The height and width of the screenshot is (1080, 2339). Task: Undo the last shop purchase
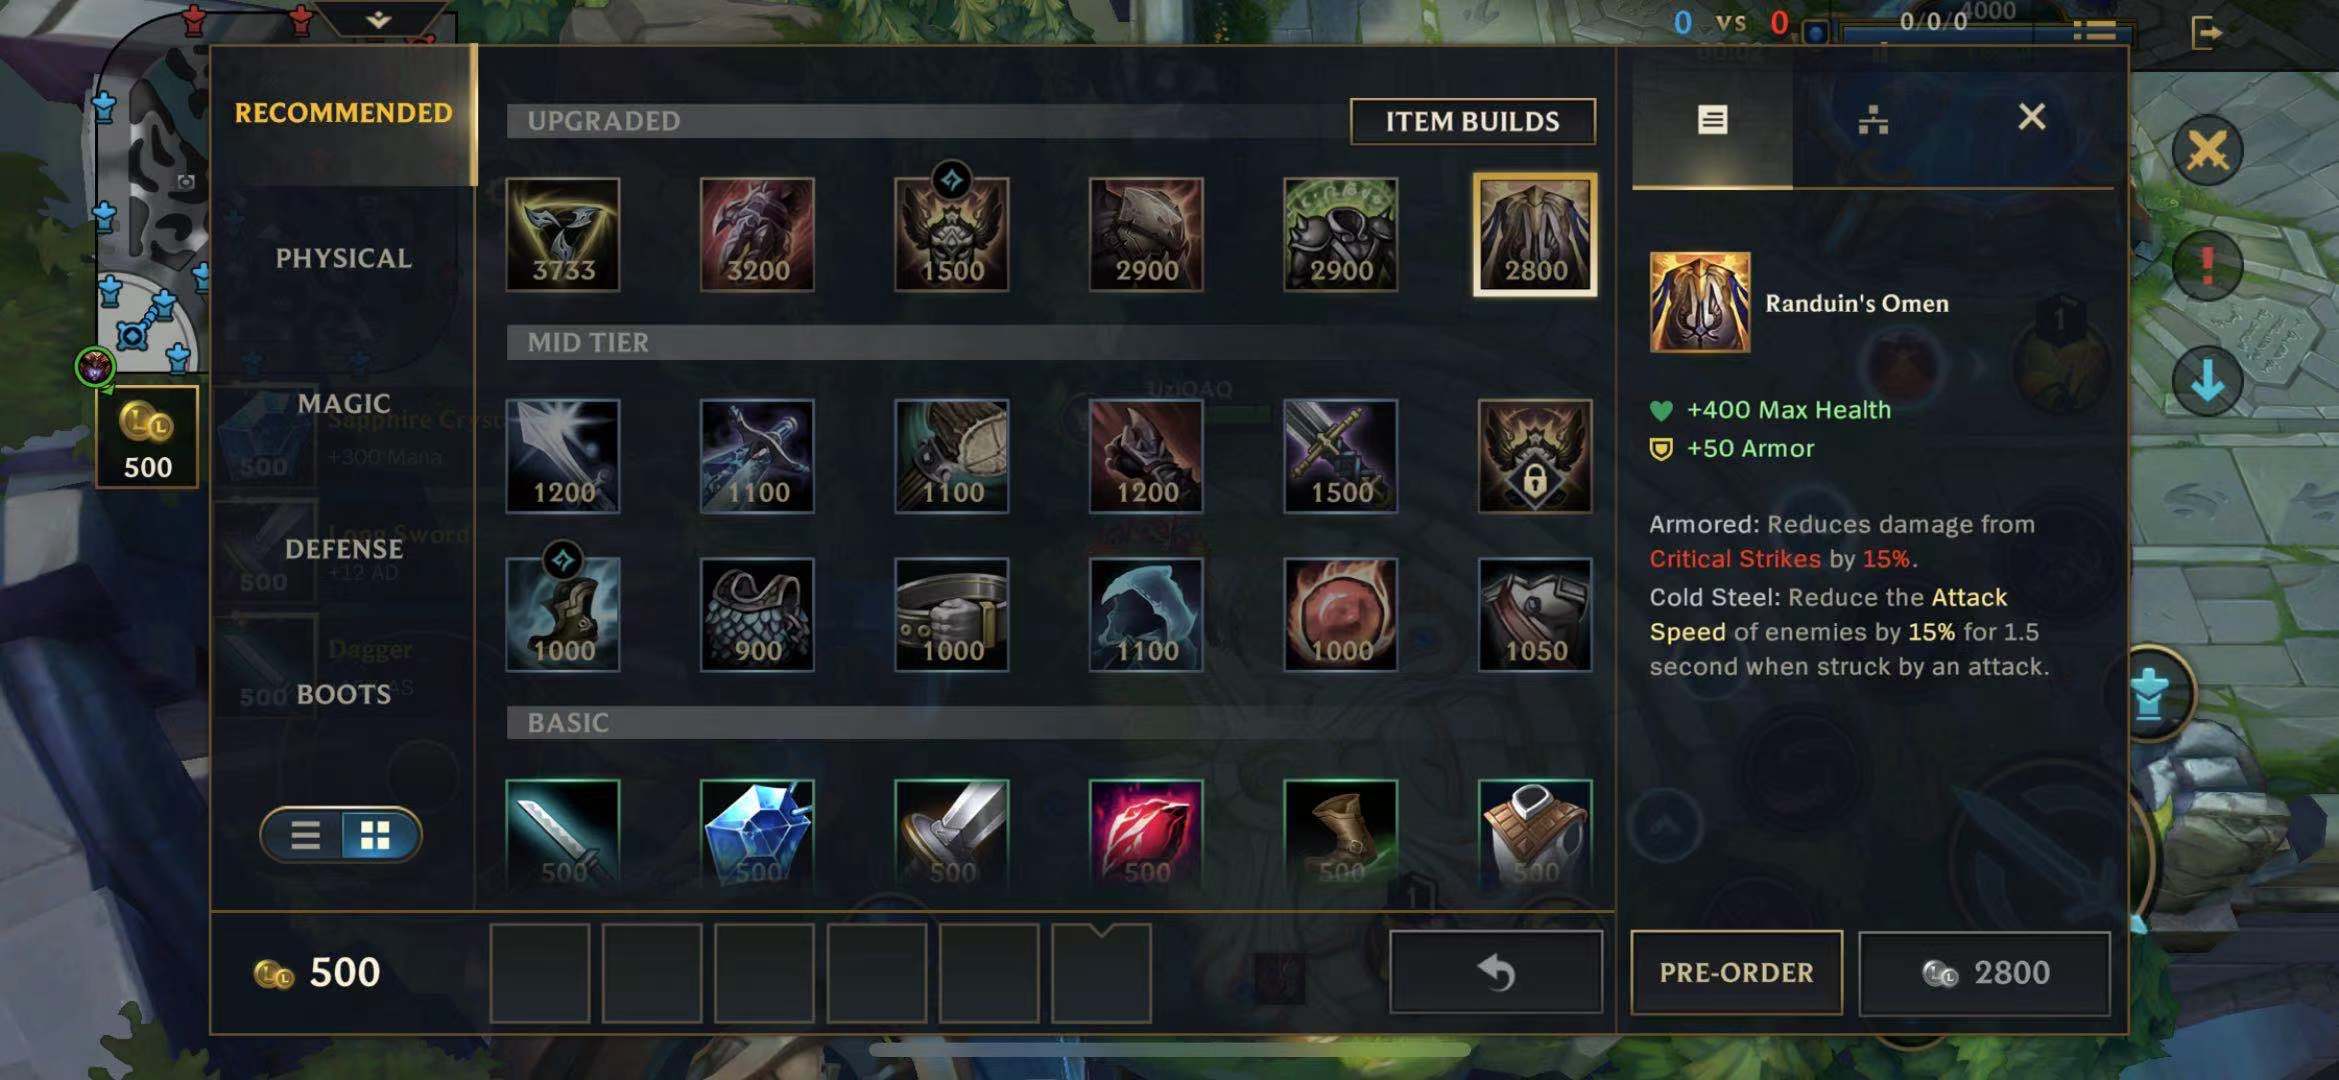pos(1496,973)
